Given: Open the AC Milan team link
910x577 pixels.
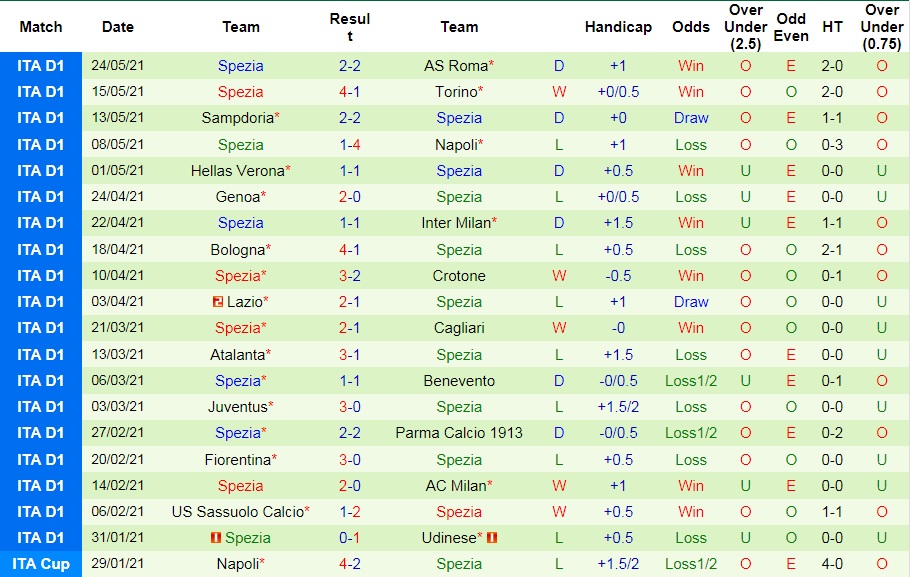Looking at the screenshot, I should [455, 486].
